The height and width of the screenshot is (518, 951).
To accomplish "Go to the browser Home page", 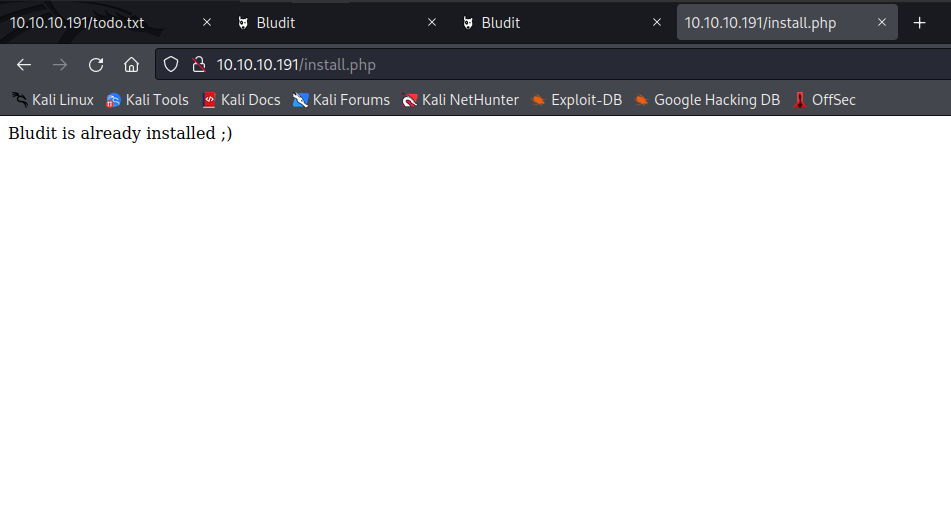I will [x=131, y=65].
